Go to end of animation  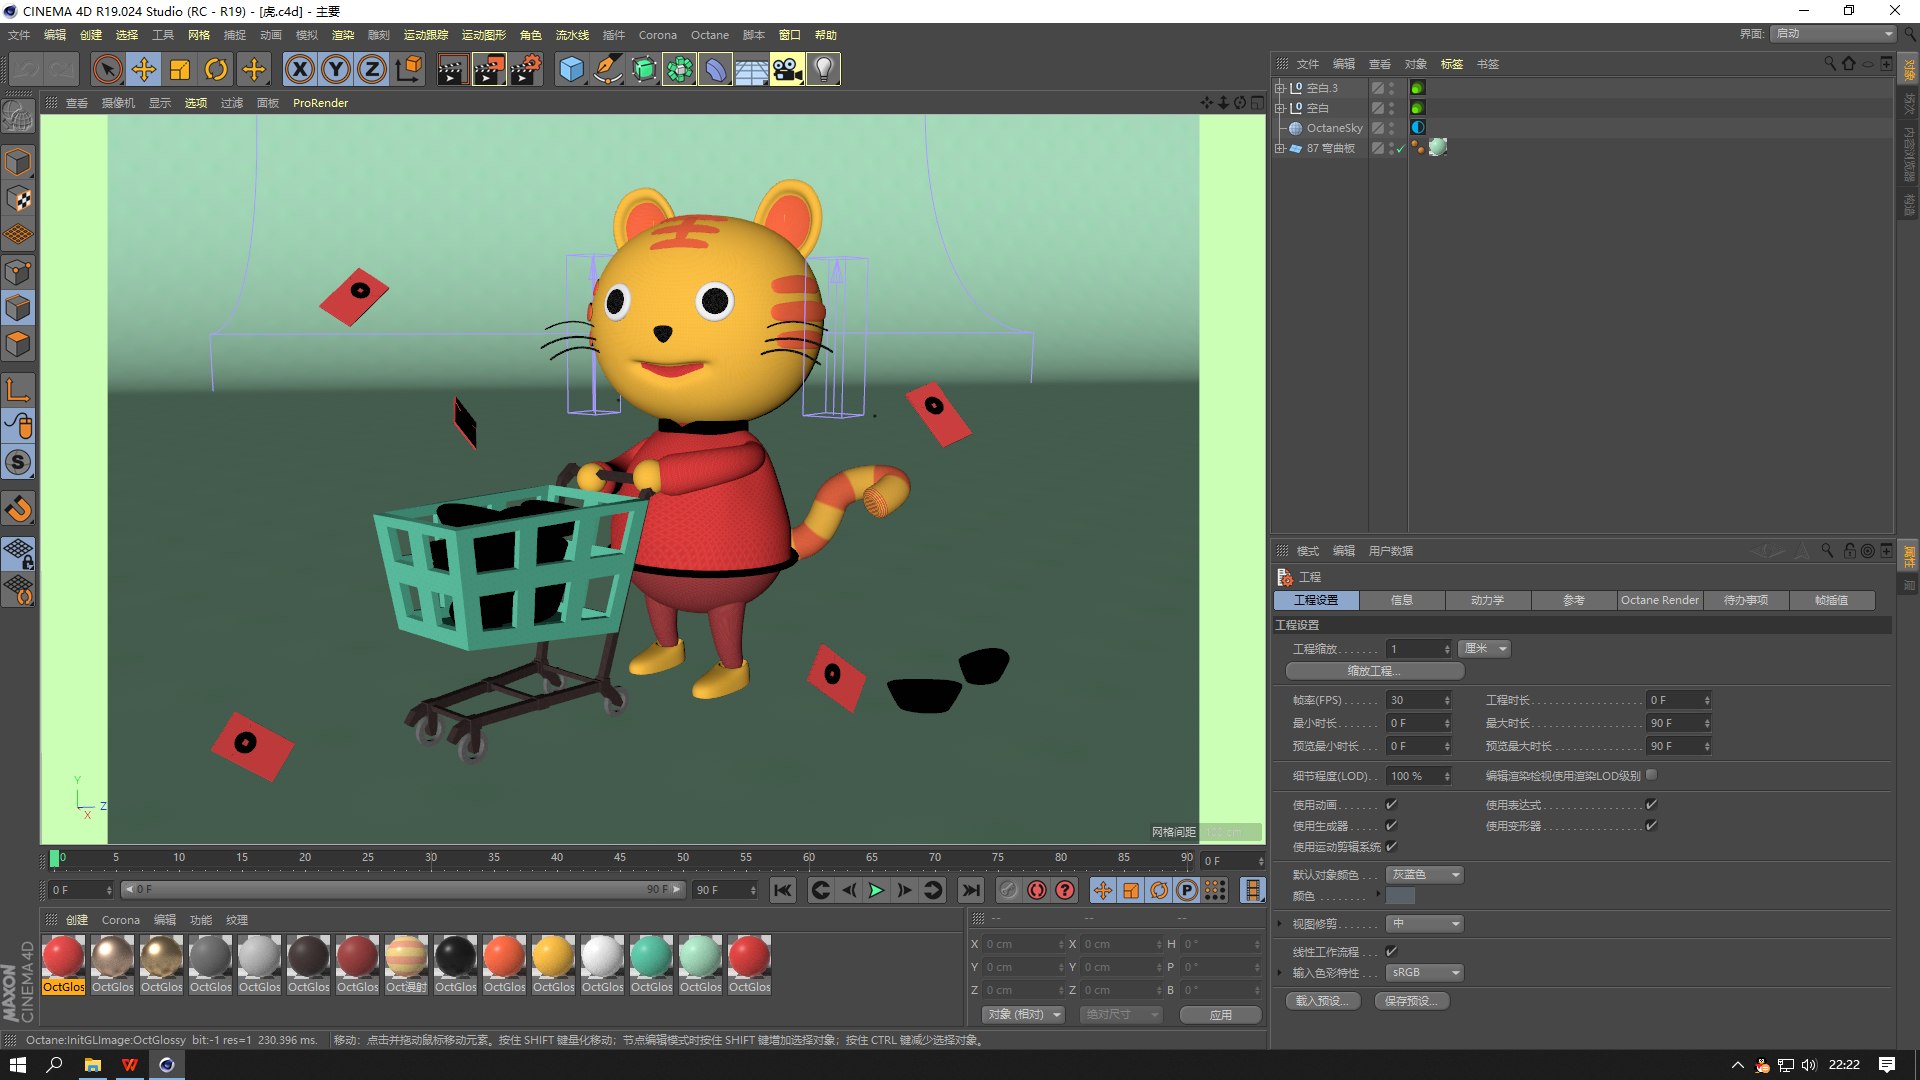pyautogui.click(x=970, y=890)
